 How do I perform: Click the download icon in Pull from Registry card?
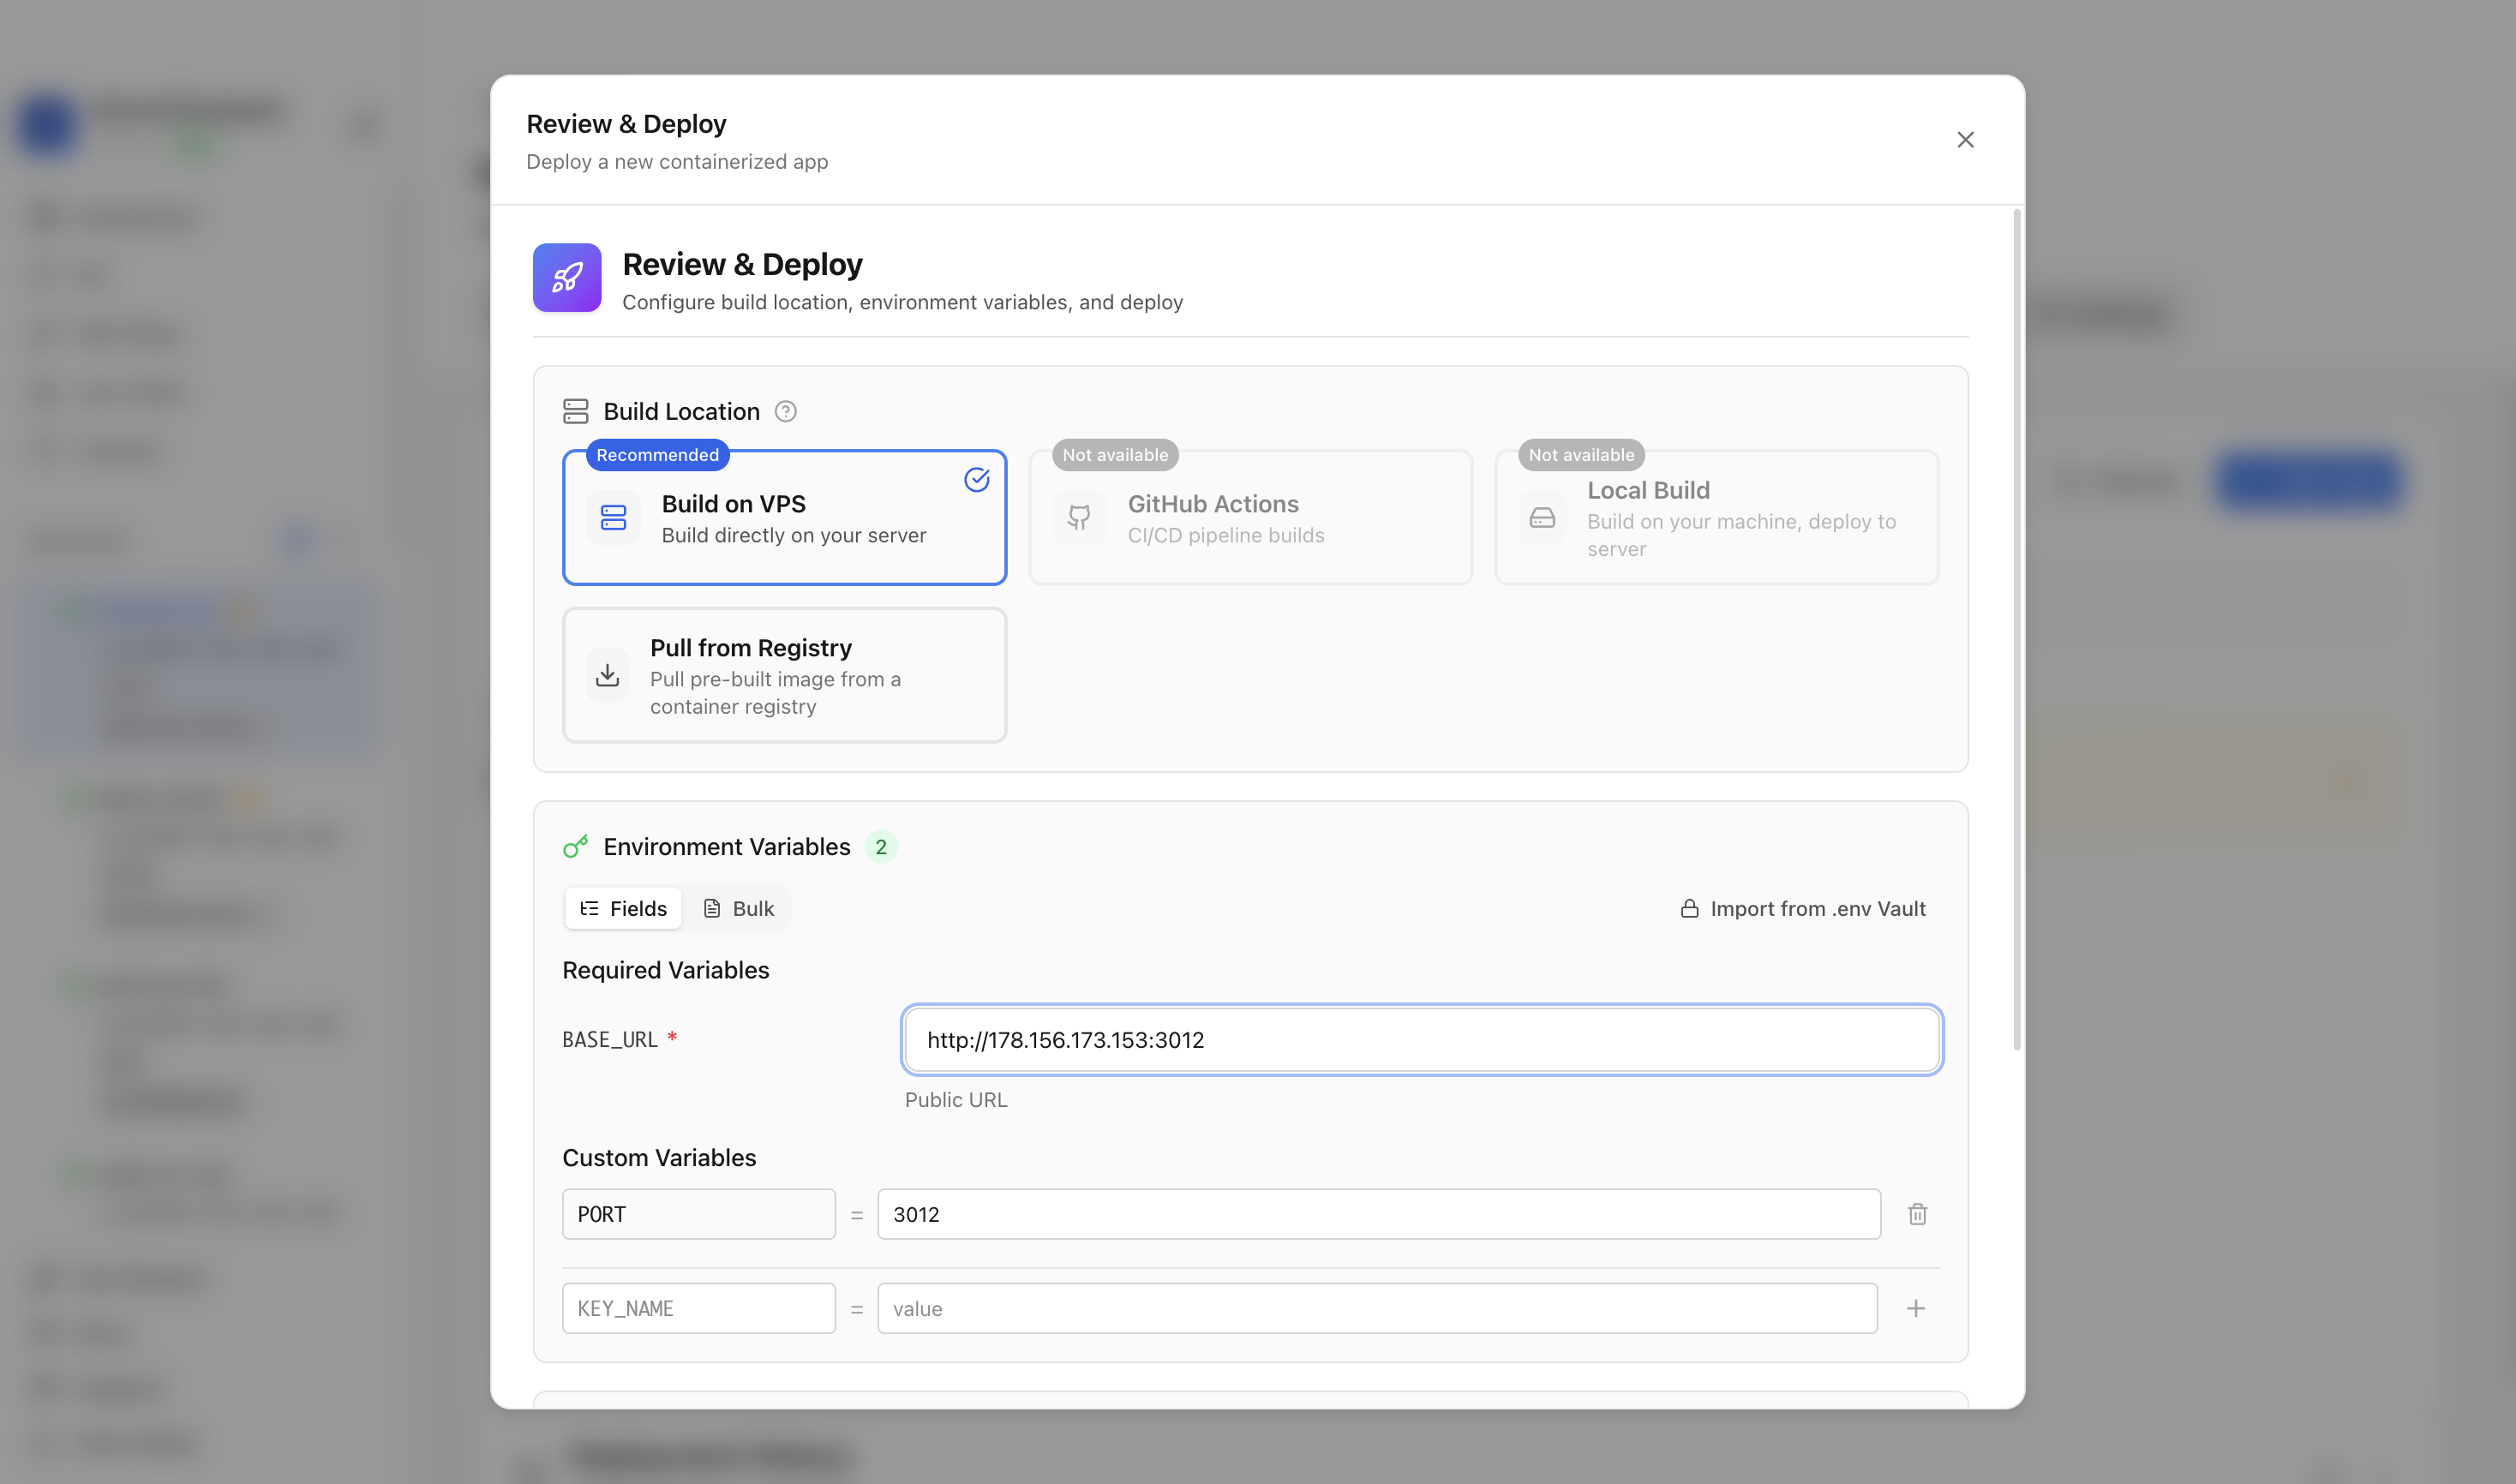(607, 676)
